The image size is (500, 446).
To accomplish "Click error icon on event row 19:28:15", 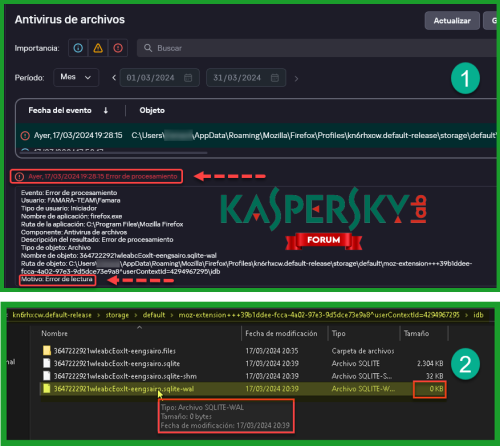I will click(x=25, y=136).
